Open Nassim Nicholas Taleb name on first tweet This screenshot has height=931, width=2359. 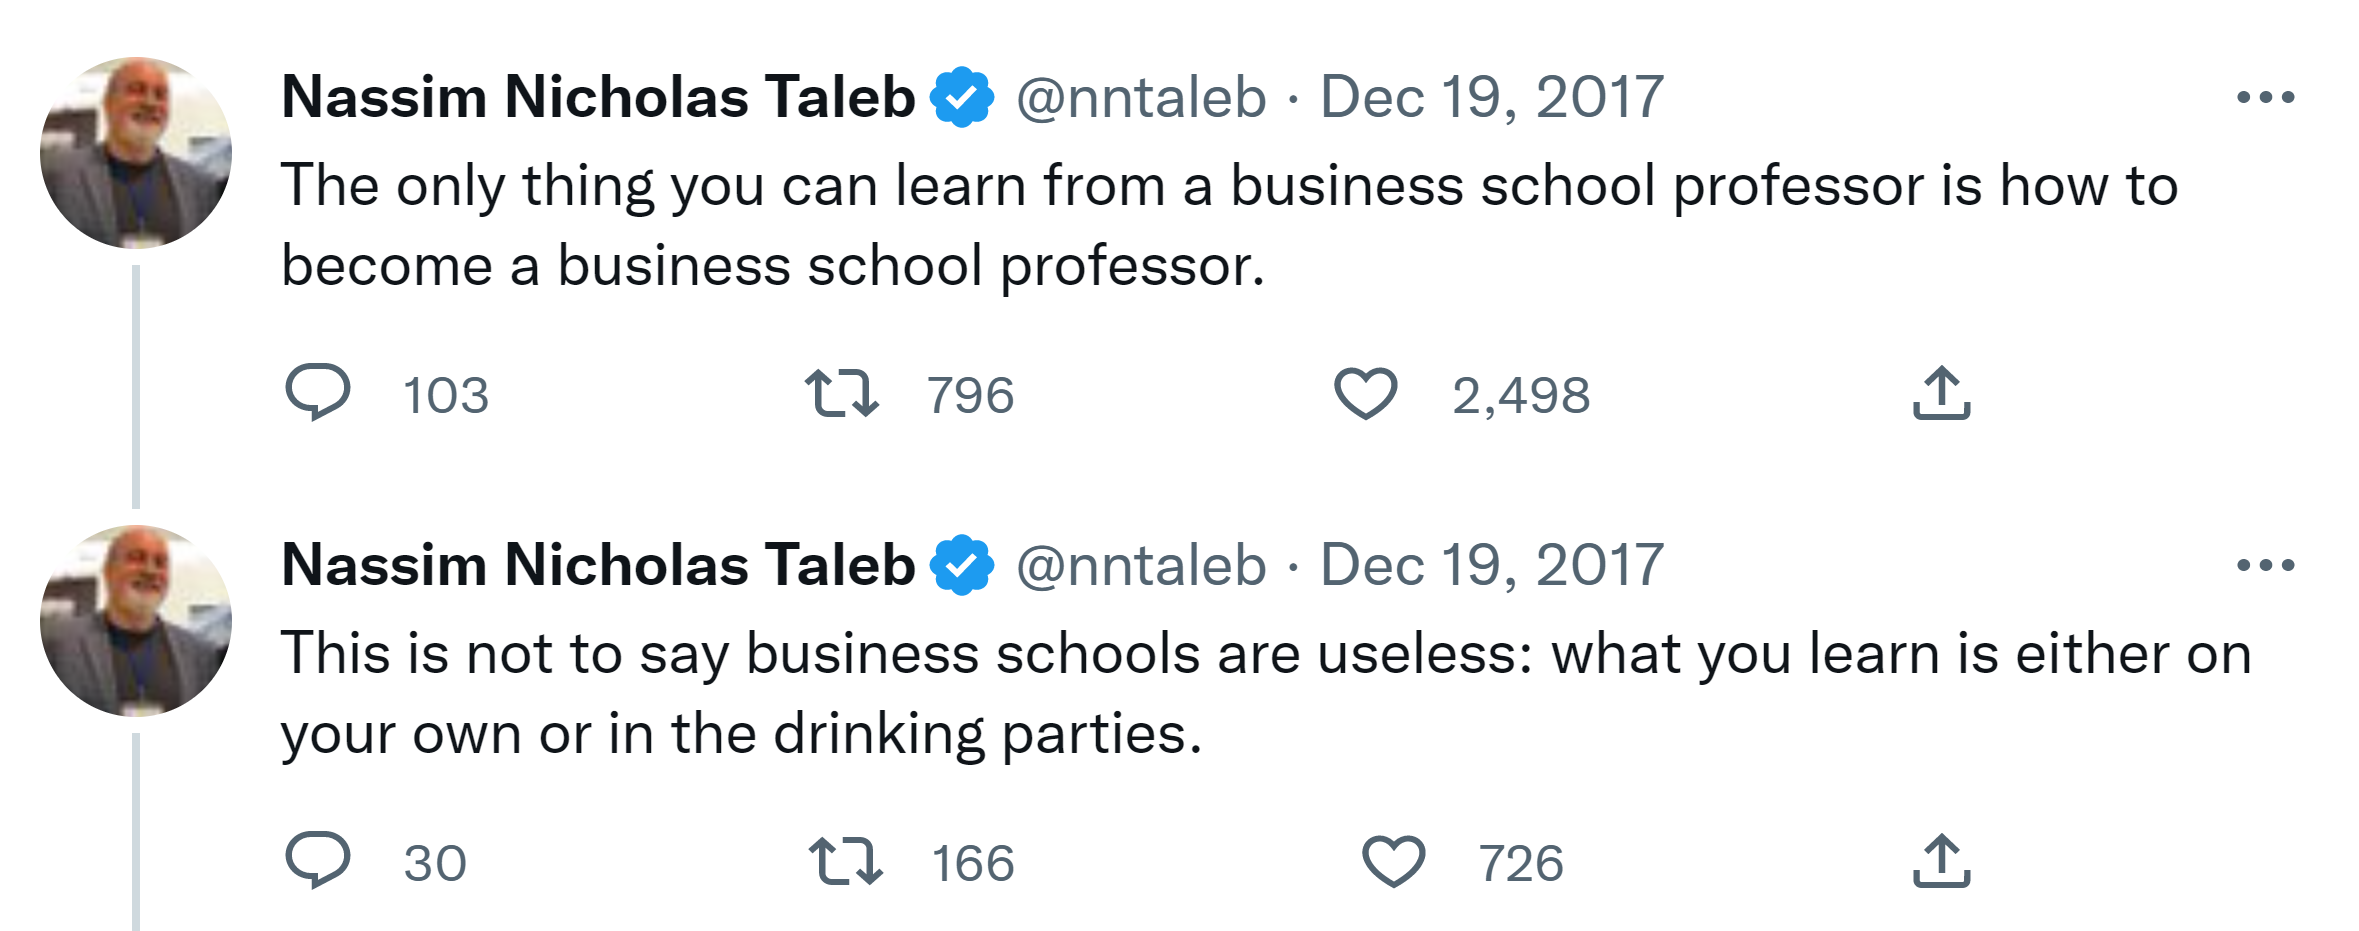pos(598,97)
